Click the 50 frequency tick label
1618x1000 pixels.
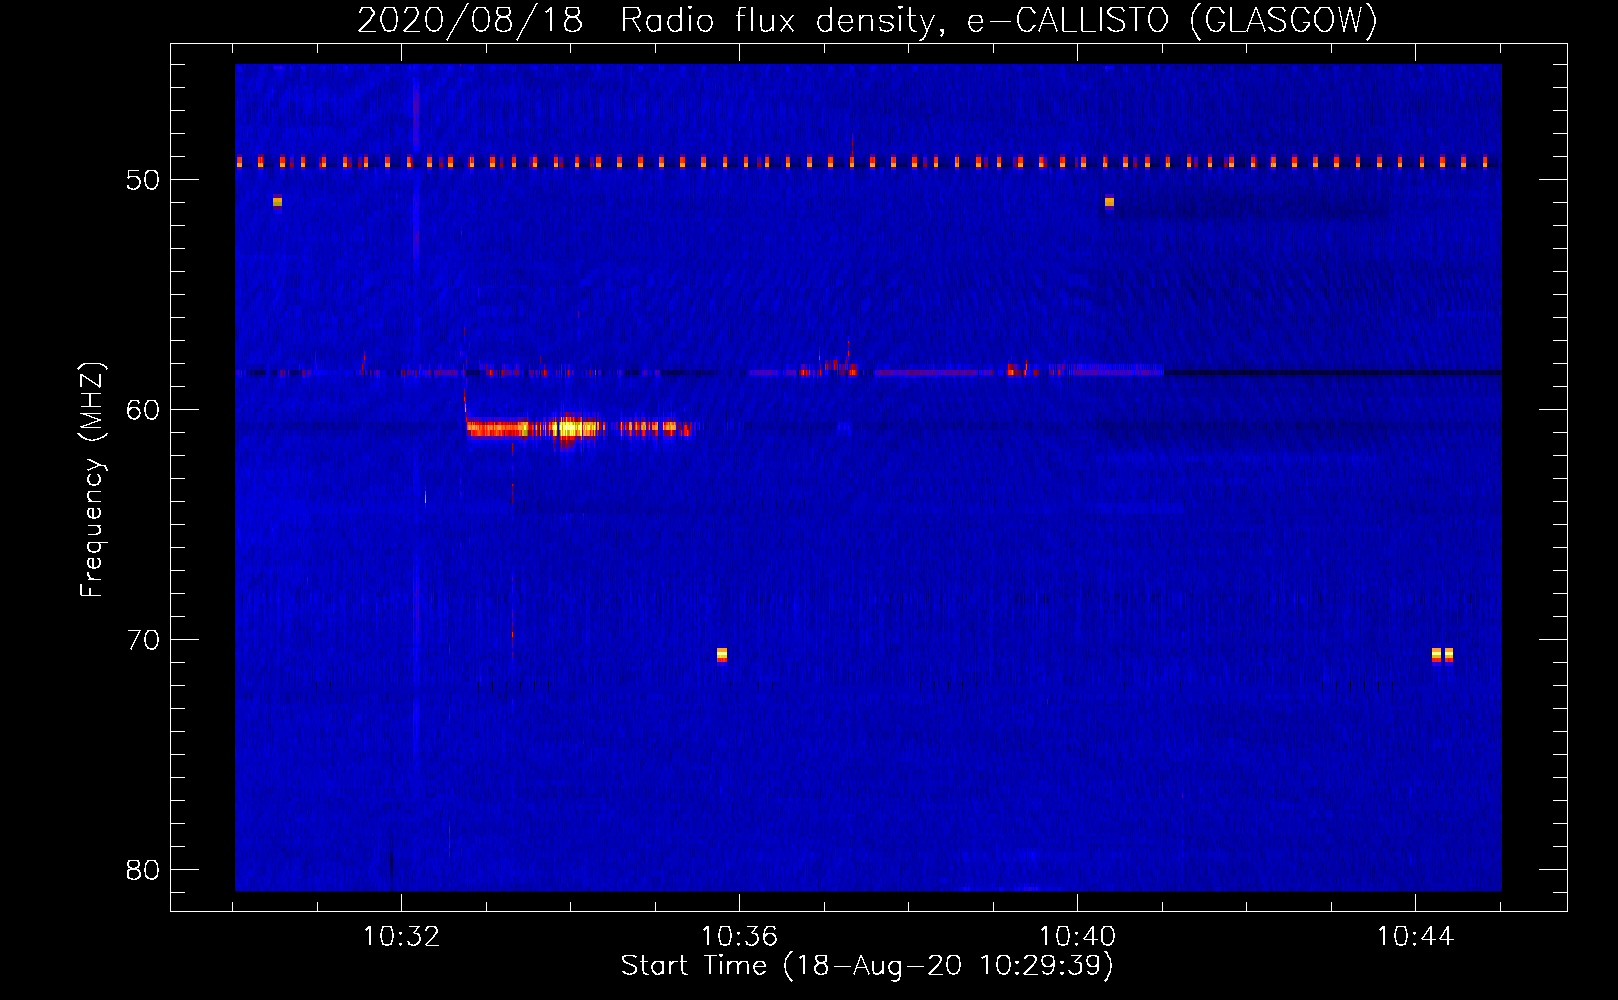143,180
